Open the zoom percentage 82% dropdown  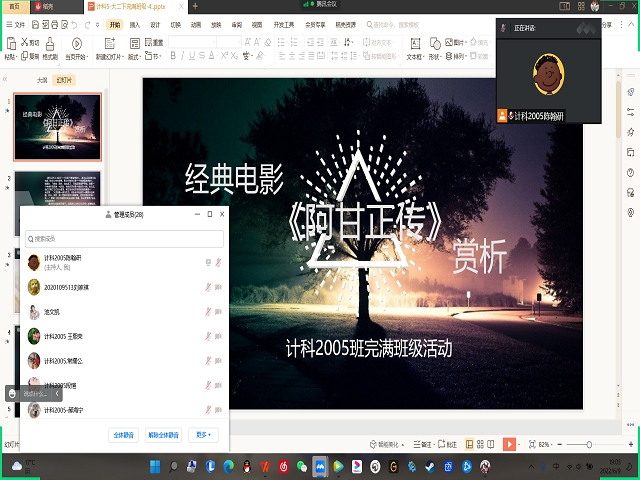(x=546, y=444)
